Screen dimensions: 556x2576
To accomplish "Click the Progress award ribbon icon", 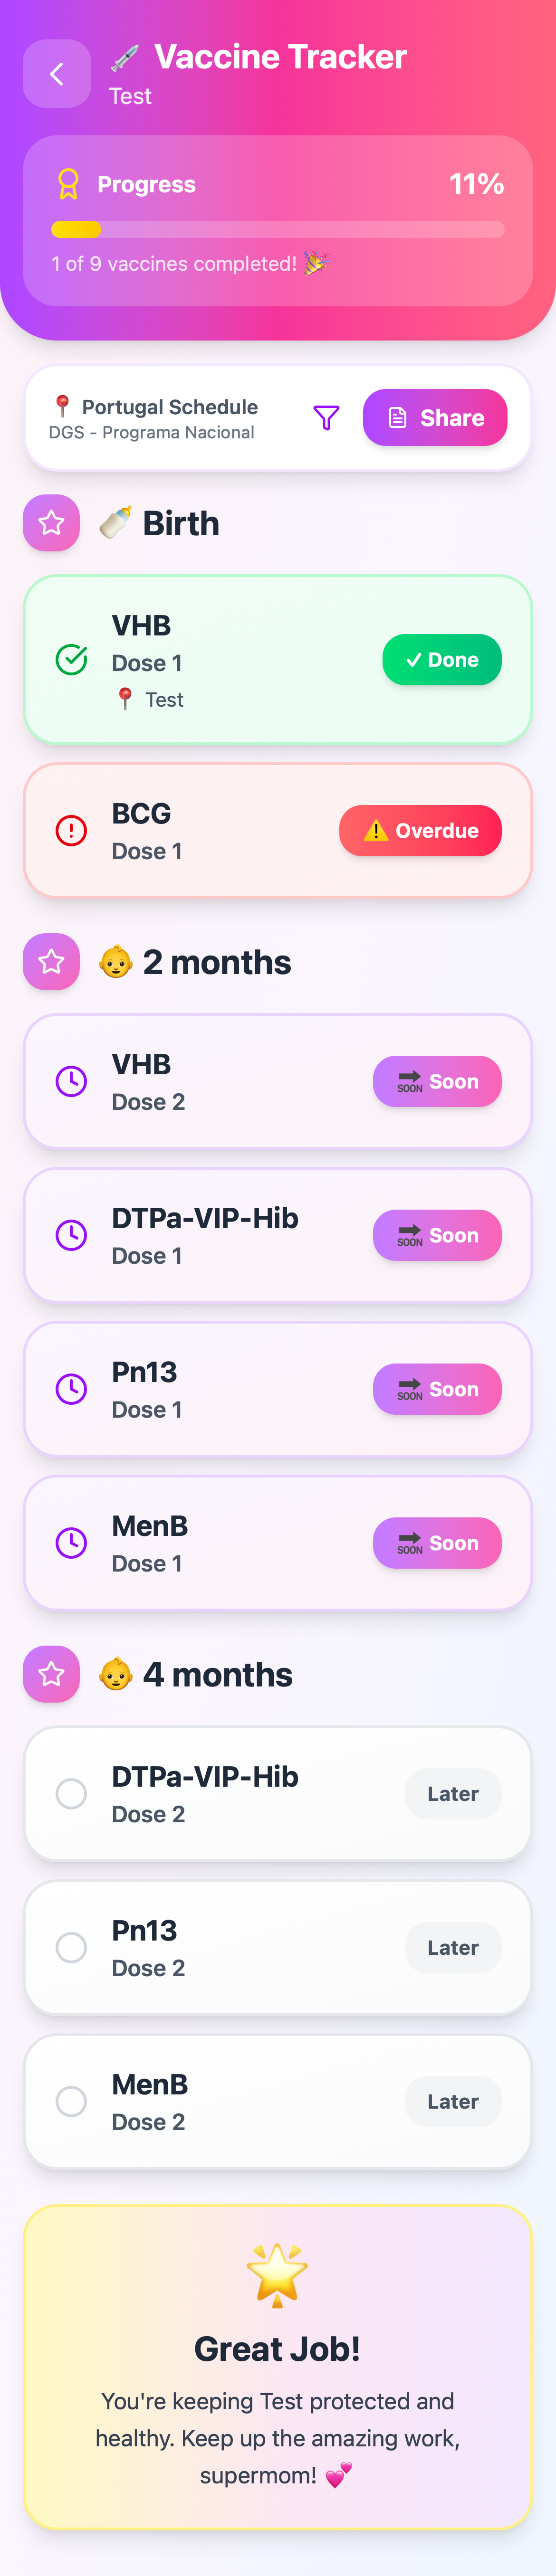I will 68,184.
